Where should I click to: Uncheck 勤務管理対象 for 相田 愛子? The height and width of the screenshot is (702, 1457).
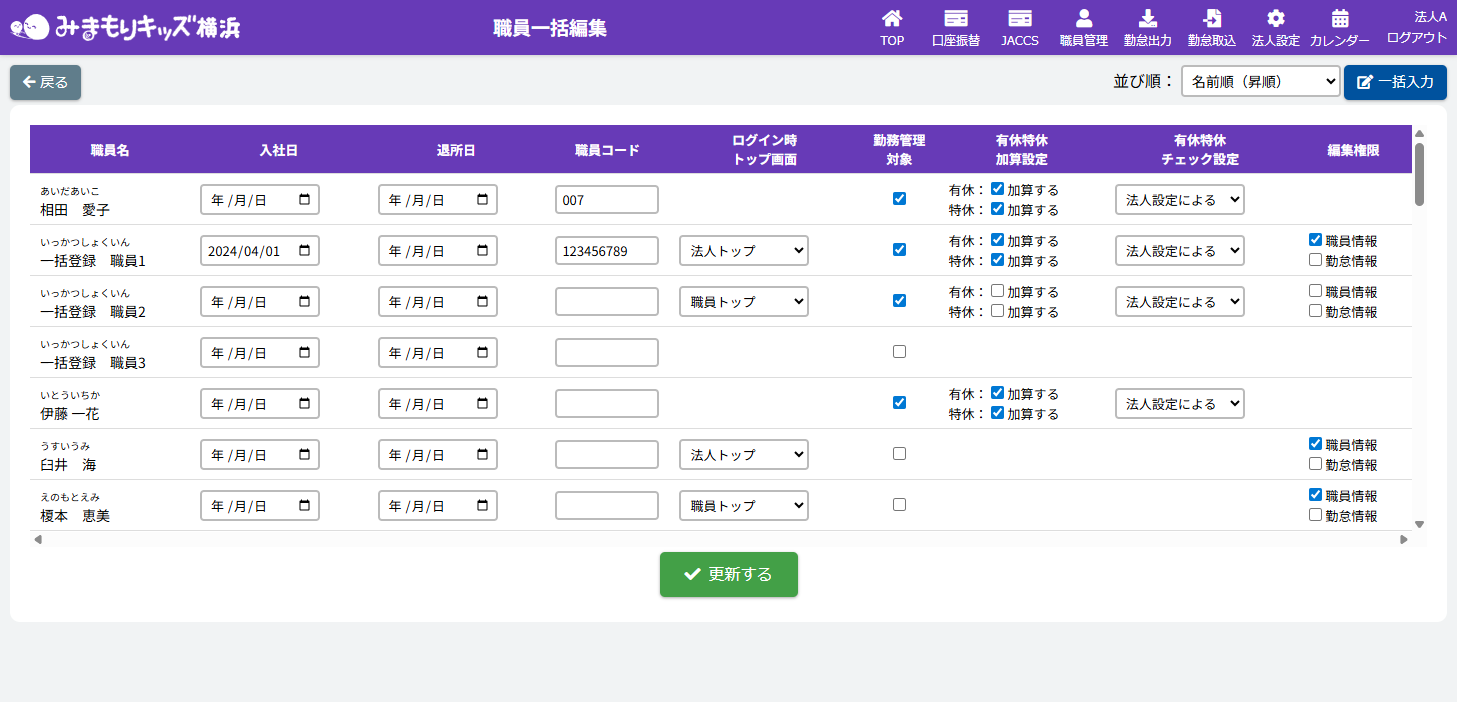[899, 199]
